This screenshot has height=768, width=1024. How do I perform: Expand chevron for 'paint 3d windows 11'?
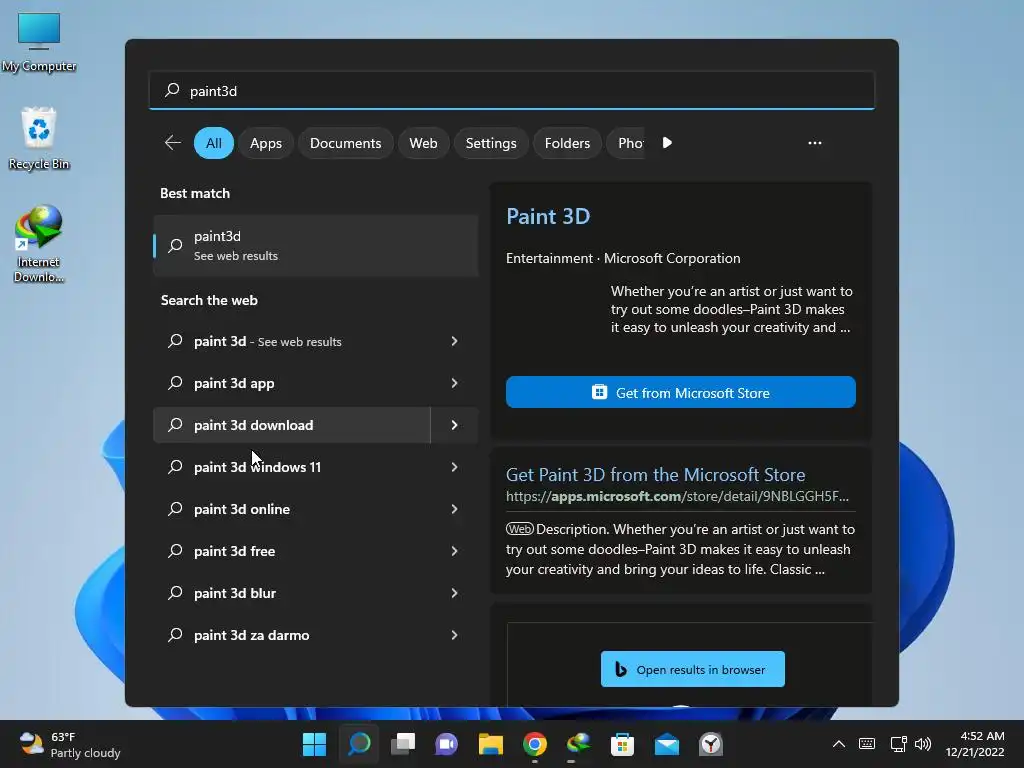click(455, 467)
